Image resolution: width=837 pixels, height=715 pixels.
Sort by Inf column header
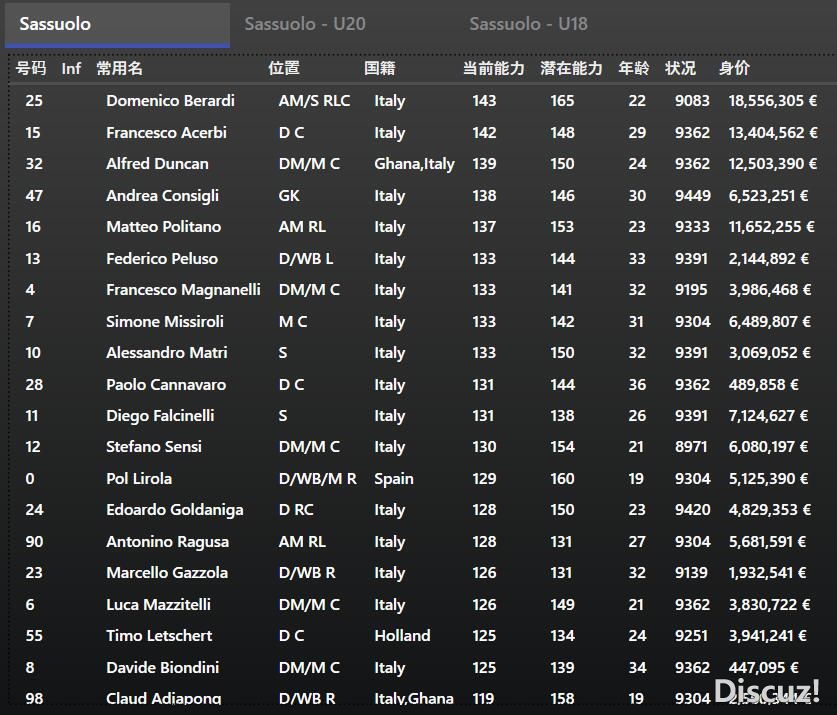(x=71, y=68)
